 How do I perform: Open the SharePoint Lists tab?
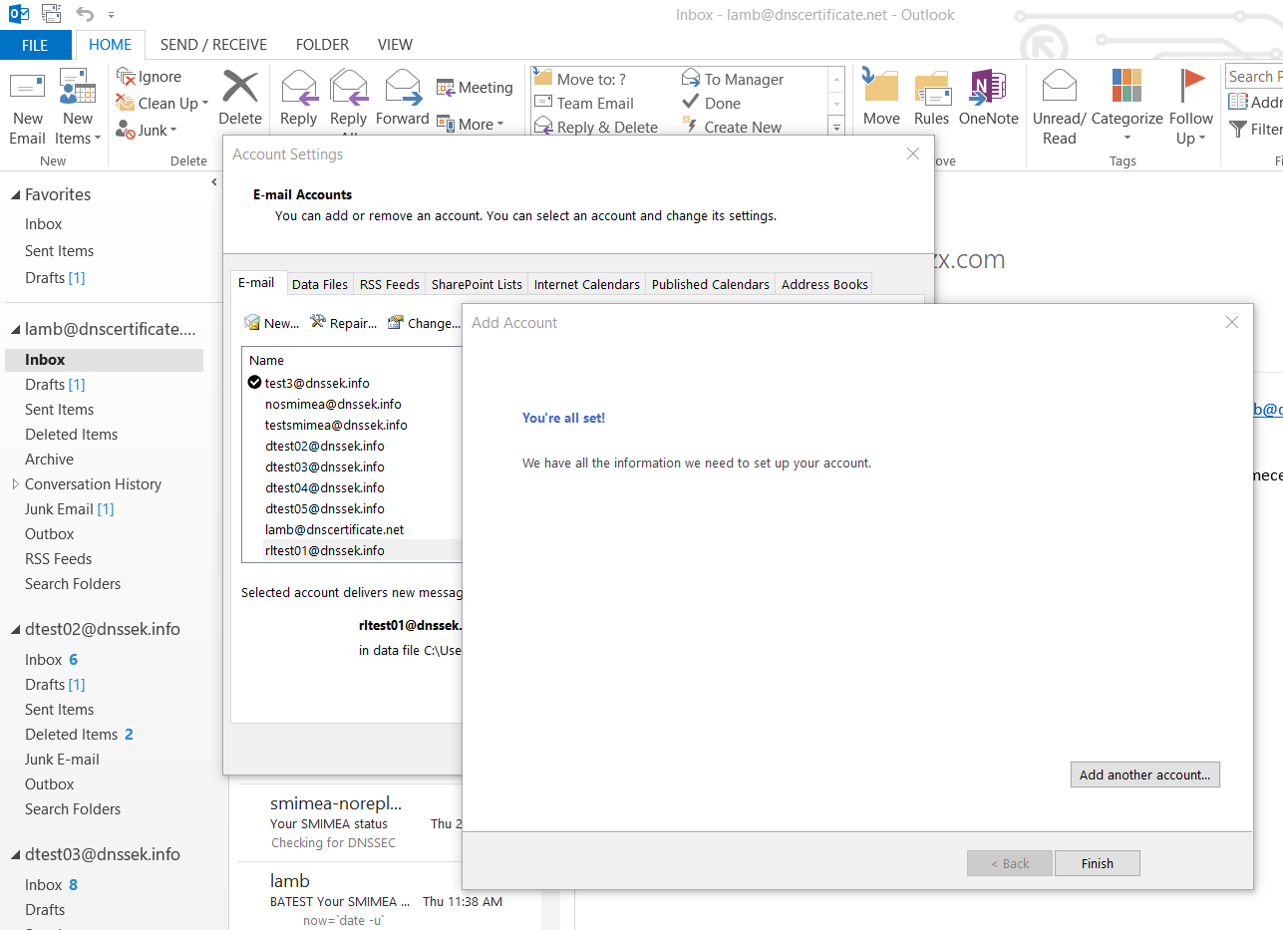(x=477, y=284)
